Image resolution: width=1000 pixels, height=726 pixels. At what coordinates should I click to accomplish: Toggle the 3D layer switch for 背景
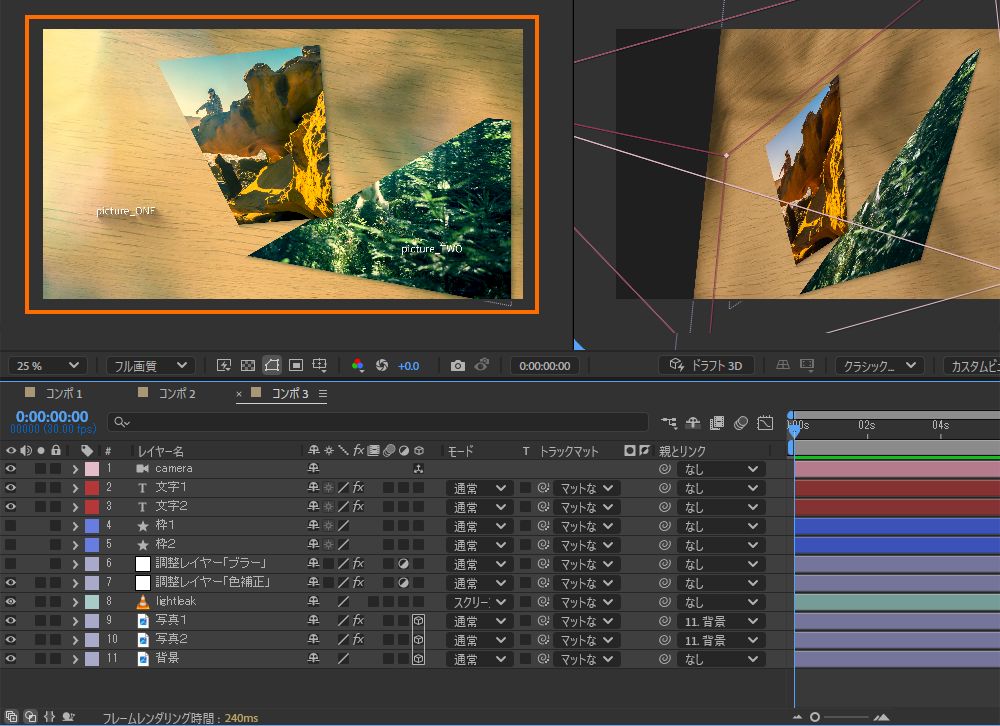[x=419, y=659]
